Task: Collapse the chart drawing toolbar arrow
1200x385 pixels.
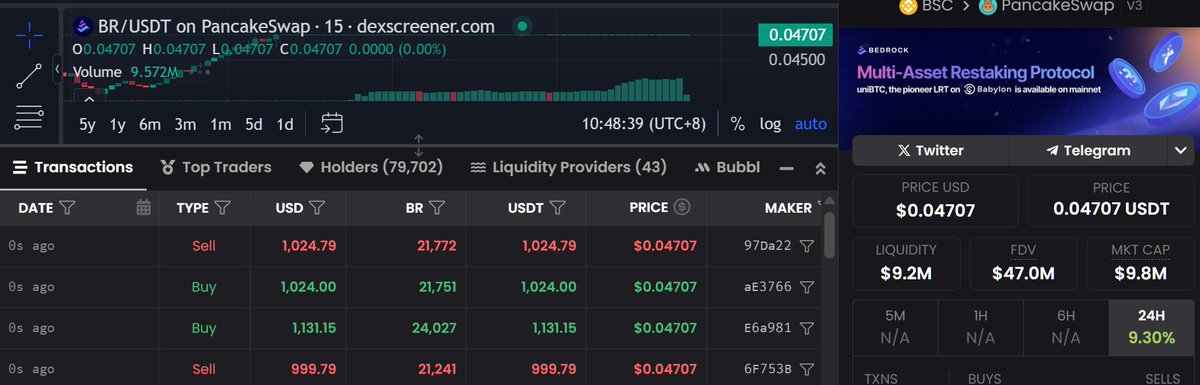Action: coord(58,68)
